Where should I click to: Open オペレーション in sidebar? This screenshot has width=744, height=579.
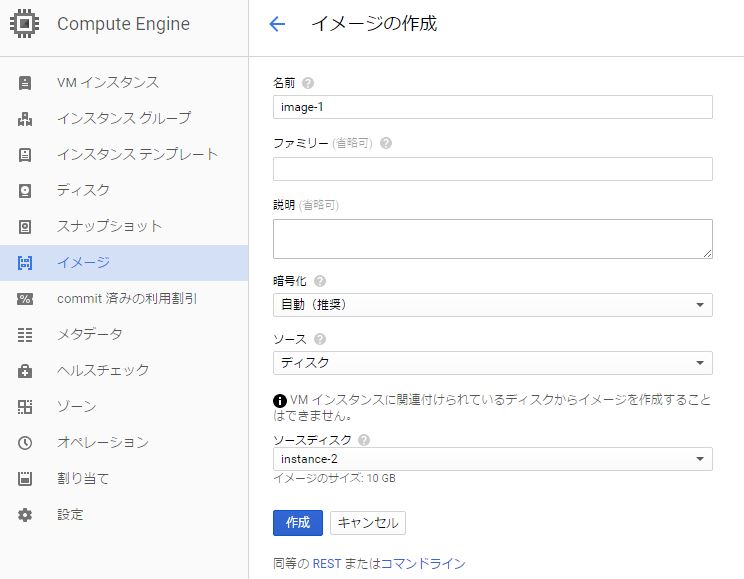pos(124,443)
